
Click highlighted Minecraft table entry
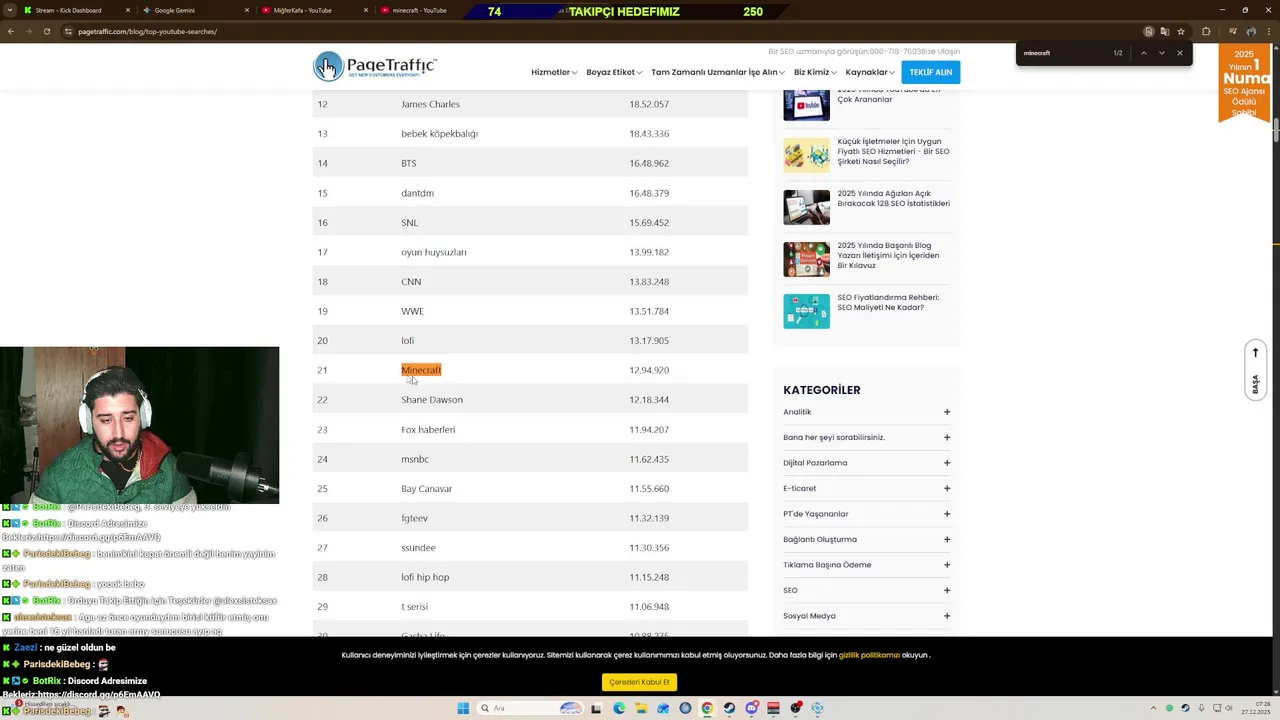[x=421, y=370]
